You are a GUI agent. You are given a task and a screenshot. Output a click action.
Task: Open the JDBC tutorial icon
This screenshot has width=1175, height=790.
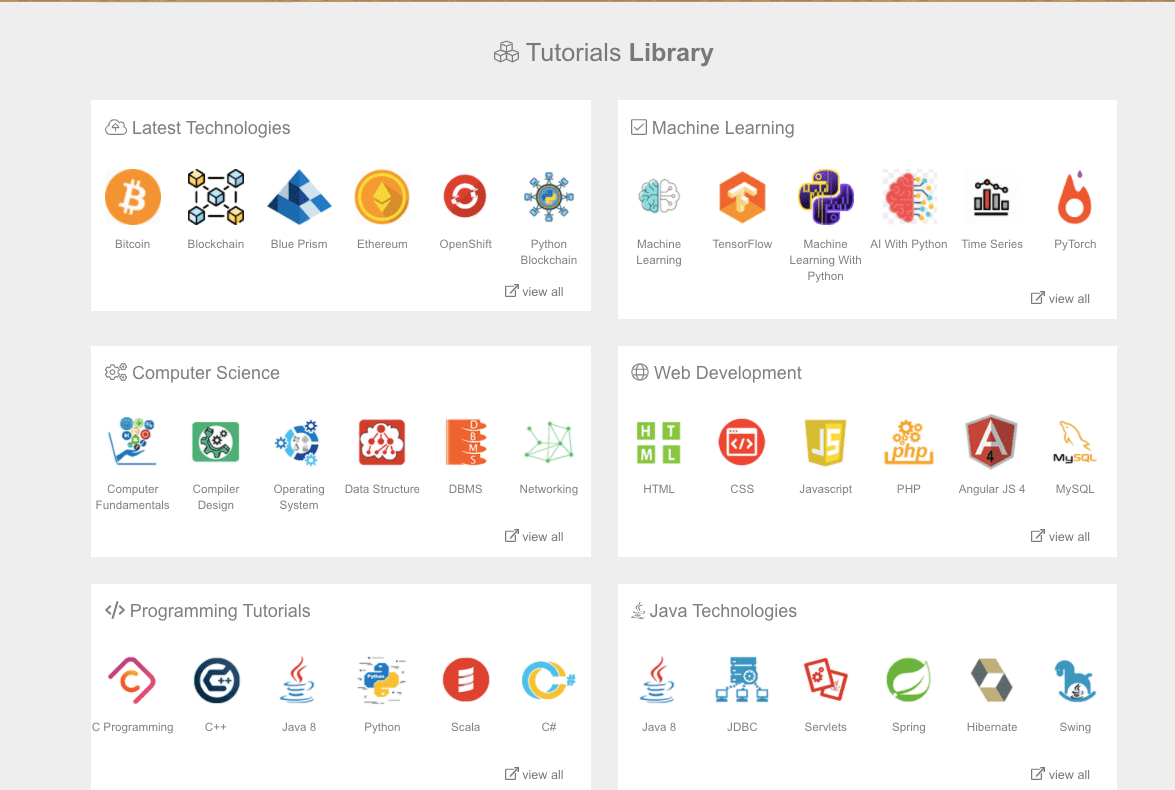click(742, 680)
